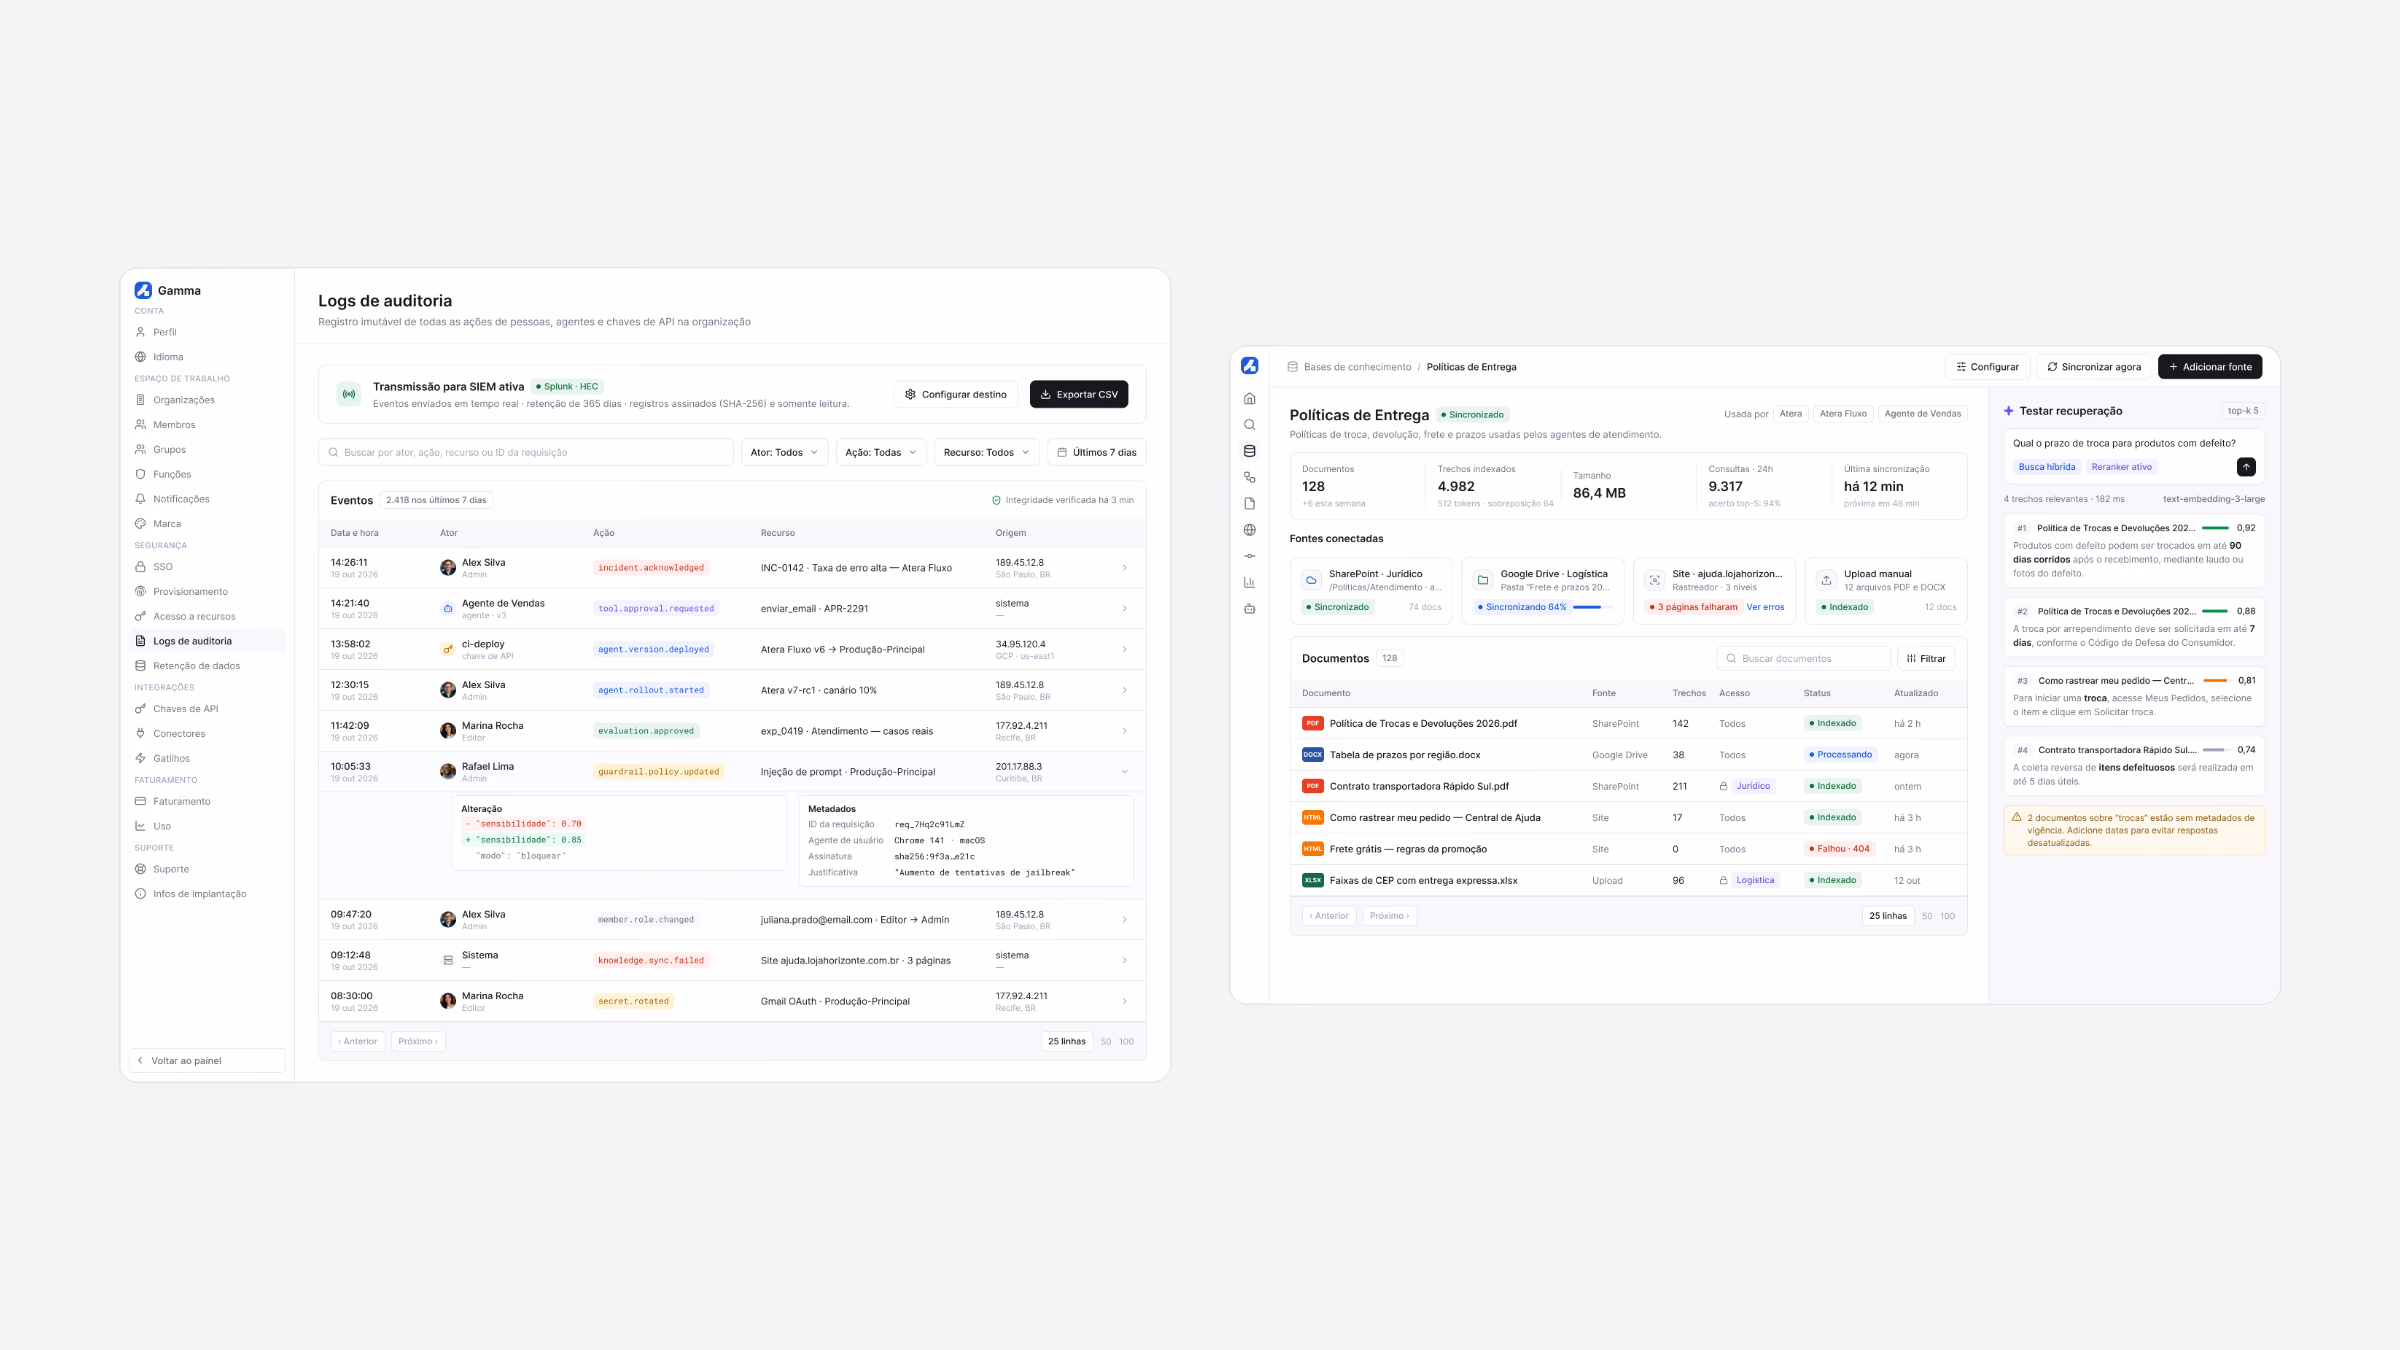
Task: Click the Upload manual source icon
Action: 1826,580
